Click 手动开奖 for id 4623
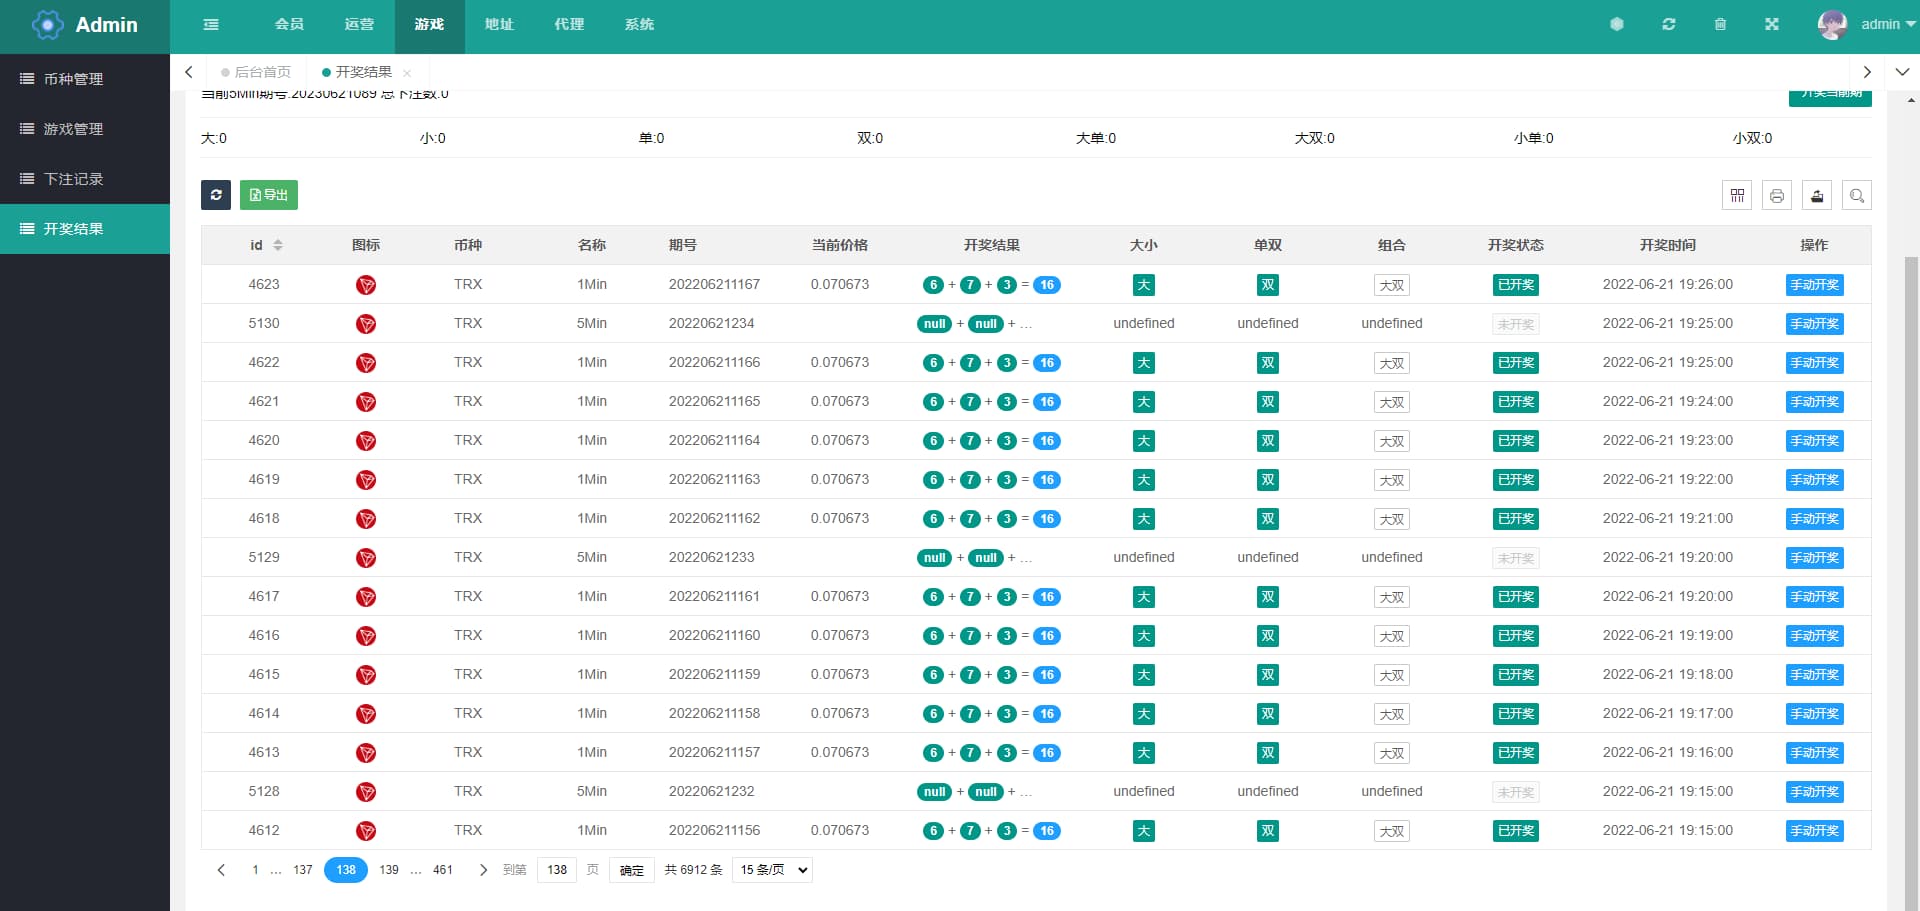Screen dimensions: 1920x911 [1814, 285]
